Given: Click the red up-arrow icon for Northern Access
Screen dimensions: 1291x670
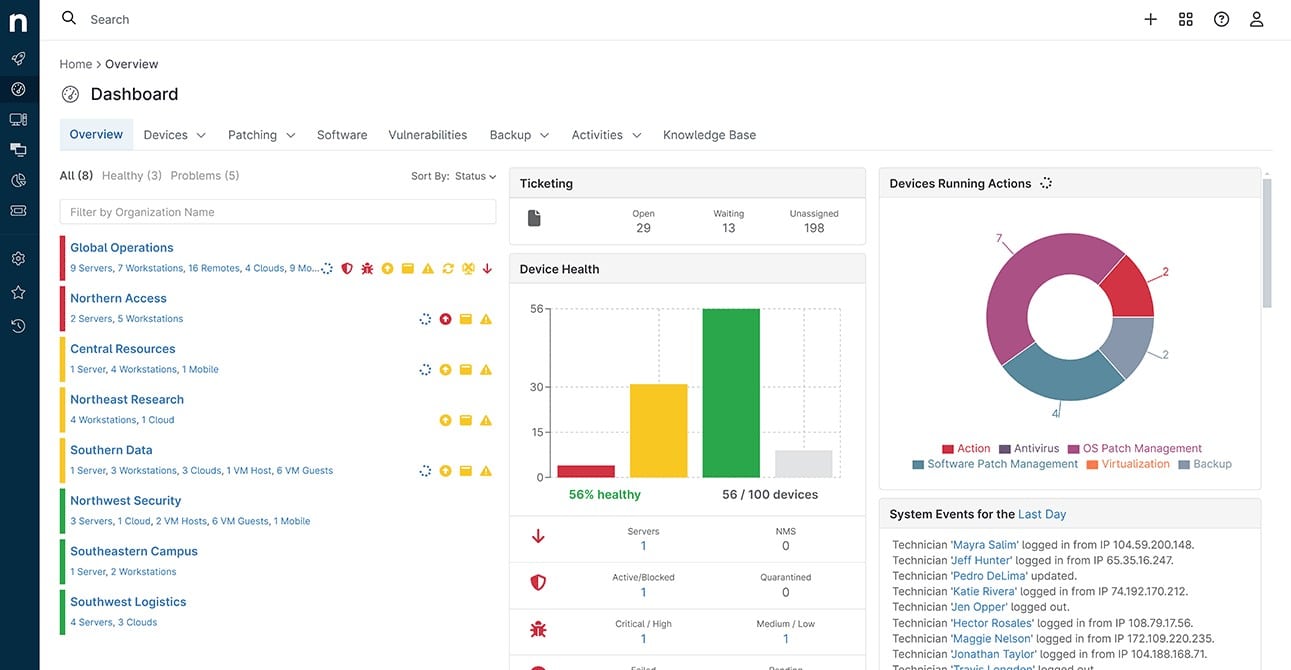Looking at the screenshot, I should [x=445, y=319].
